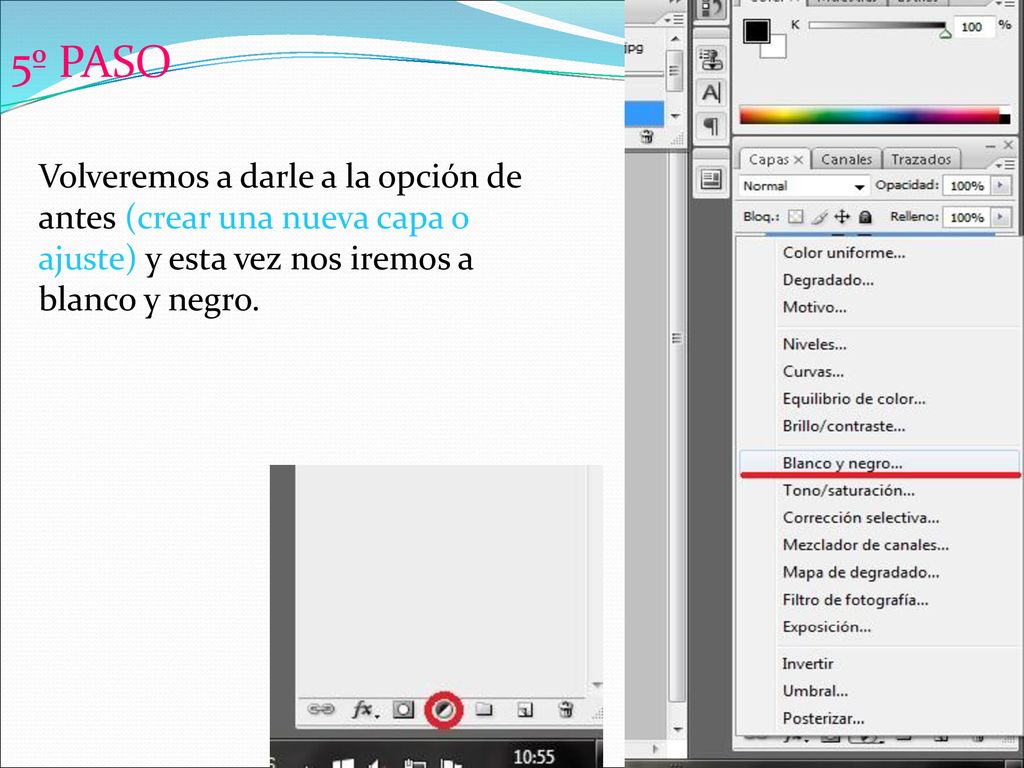
Task: Minimize the Capas panel group
Action: (x=990, y=145)
